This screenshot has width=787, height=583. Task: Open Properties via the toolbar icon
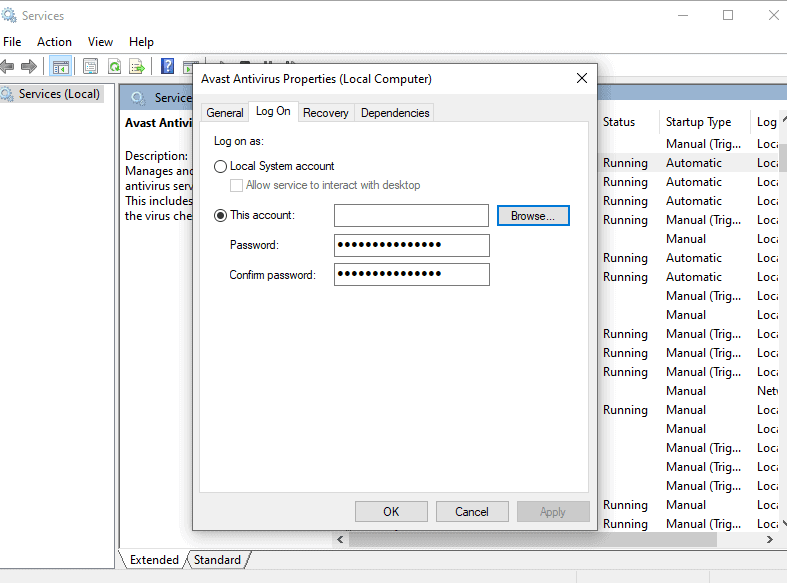91,66
